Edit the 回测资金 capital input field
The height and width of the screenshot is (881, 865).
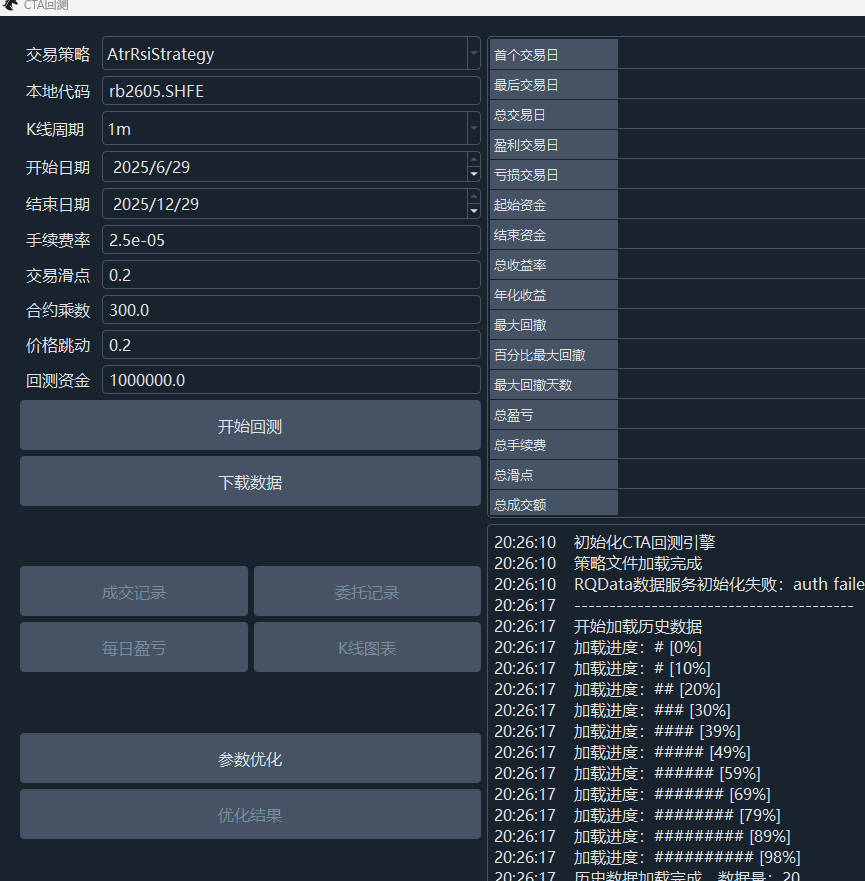click(x=291, y=380)
